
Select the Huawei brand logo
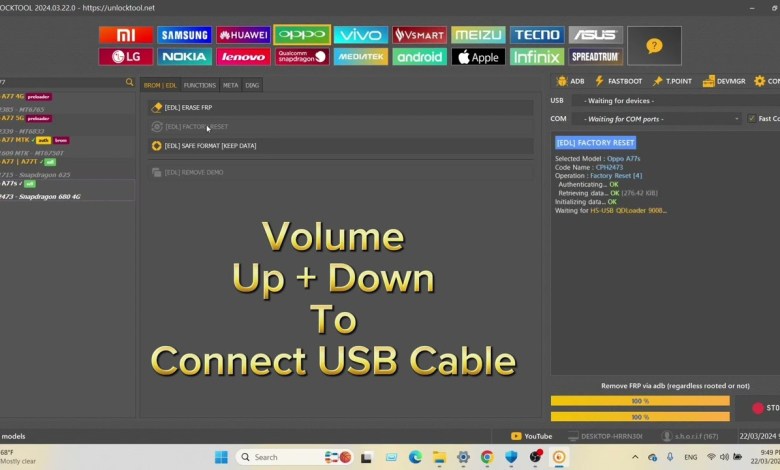click(x=243, y=35)
